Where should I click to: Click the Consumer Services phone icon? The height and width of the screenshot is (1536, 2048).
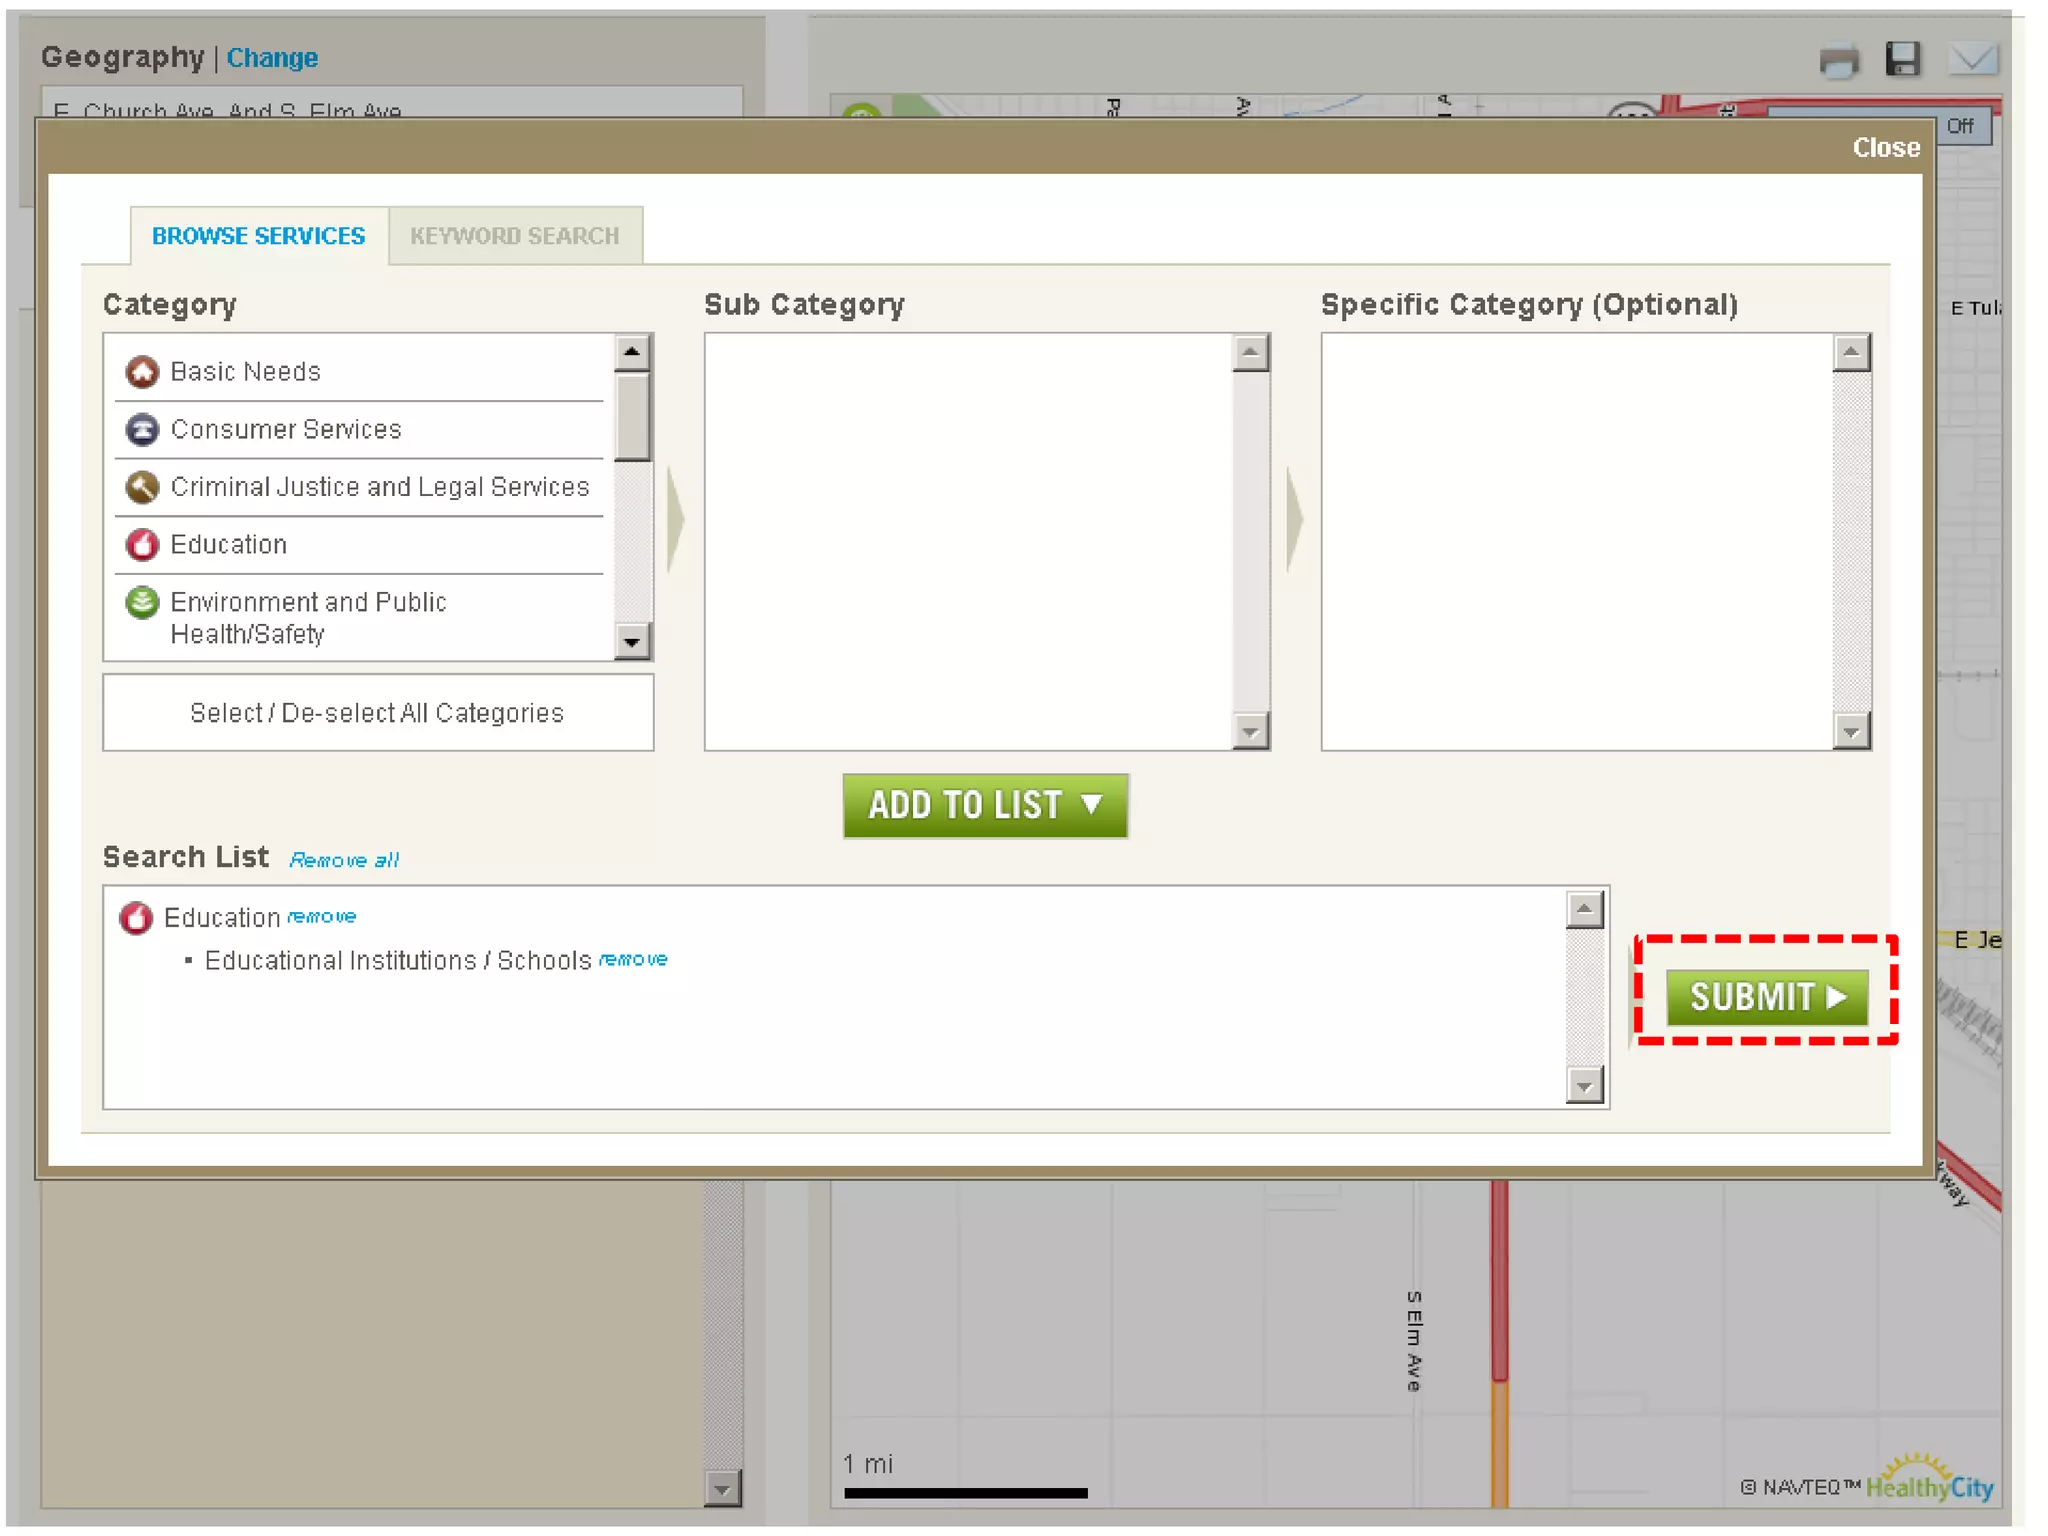(x=142, y=430)
